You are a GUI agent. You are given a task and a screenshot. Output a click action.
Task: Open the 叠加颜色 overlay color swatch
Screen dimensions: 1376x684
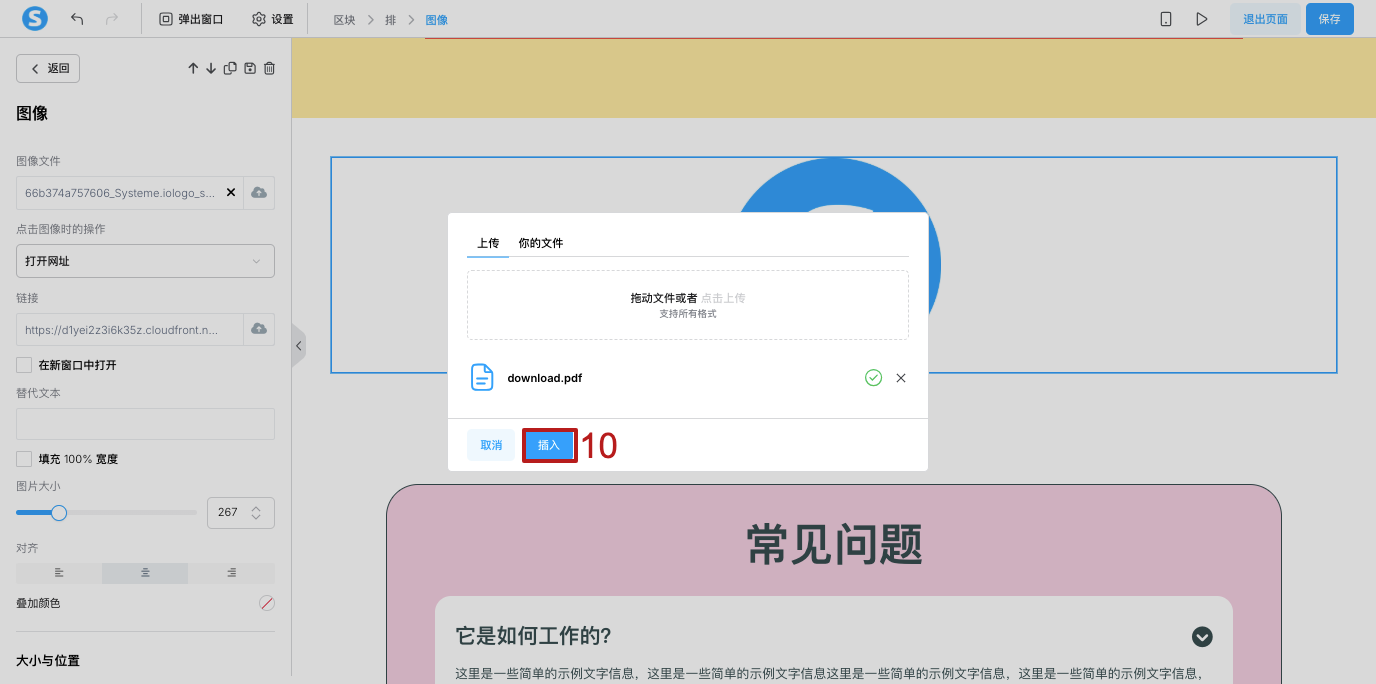coord(267,603)
